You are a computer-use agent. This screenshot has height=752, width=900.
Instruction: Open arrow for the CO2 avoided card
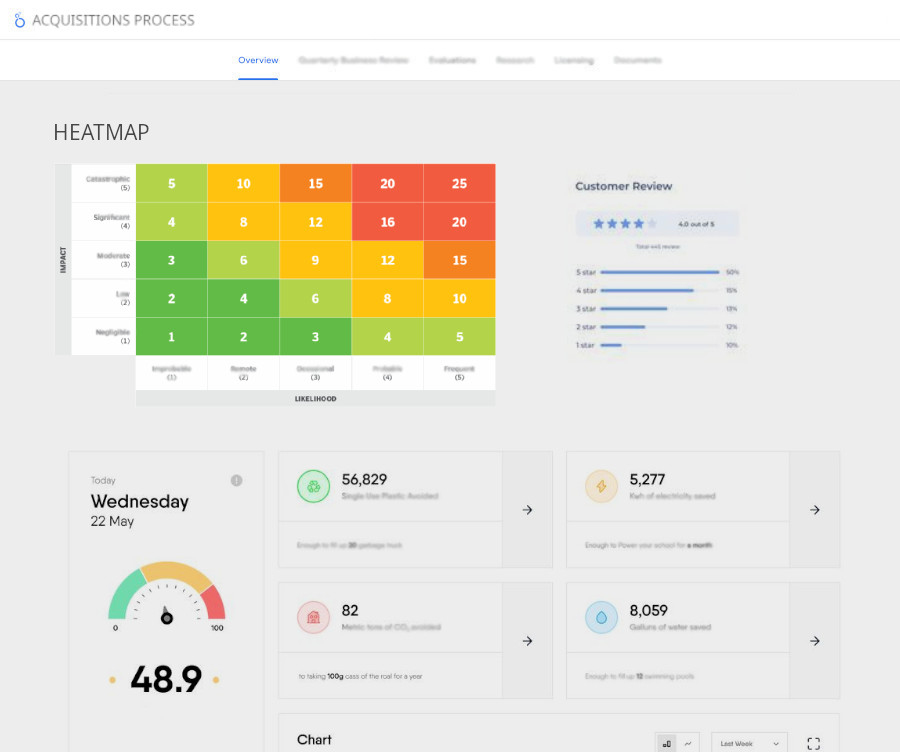coord(527,641)
